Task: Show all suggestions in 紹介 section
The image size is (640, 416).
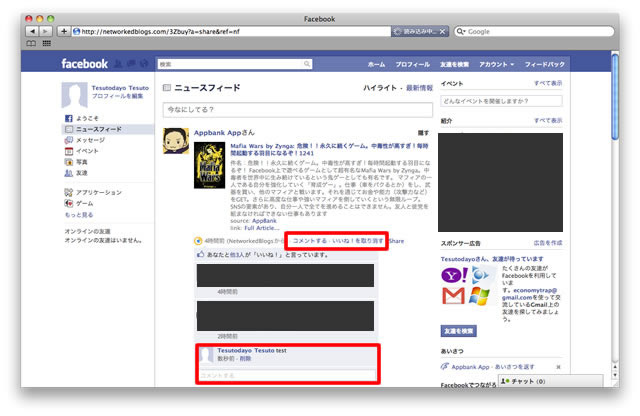Action: click(548, 120)
